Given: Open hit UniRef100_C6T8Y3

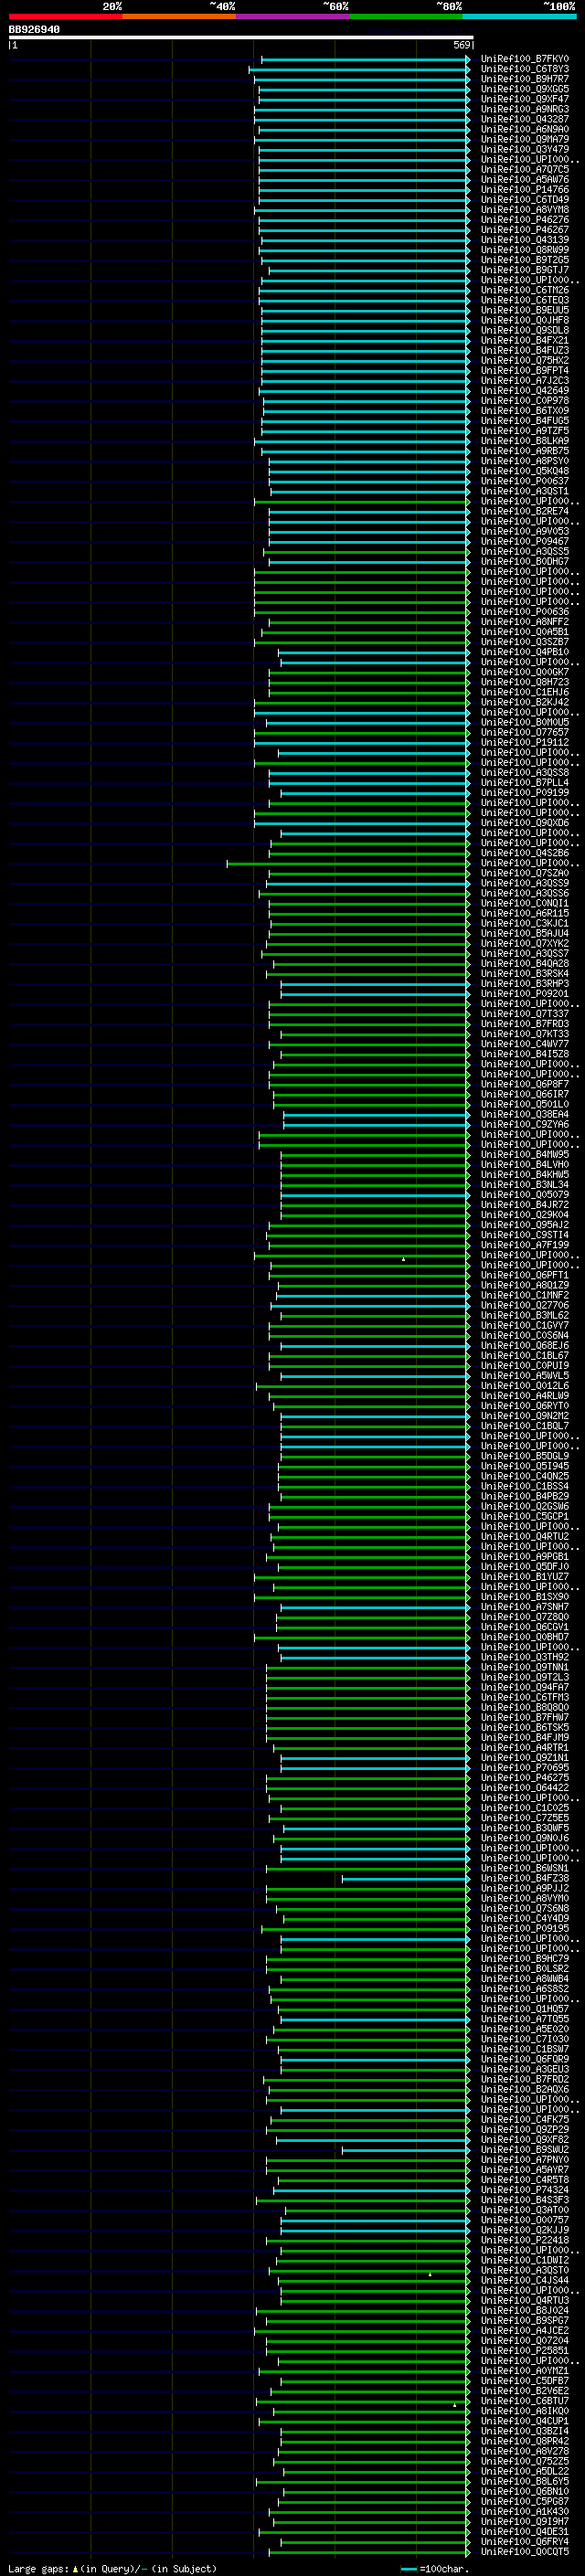Looking at the screenshot, I should pyautogui.click(x=524, y=69).
